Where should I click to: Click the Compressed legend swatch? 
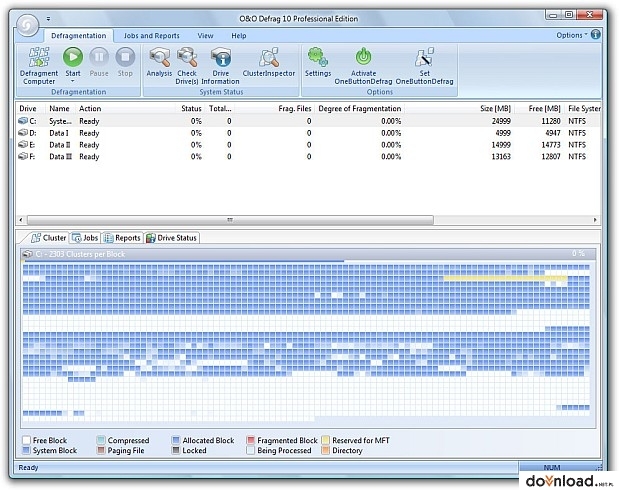pos(101,440)
